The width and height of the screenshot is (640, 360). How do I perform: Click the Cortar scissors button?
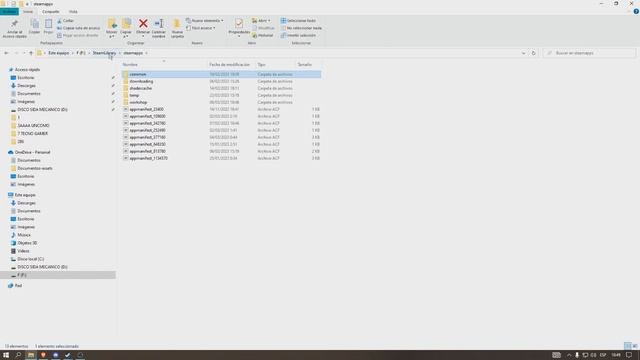click(65, 20)
